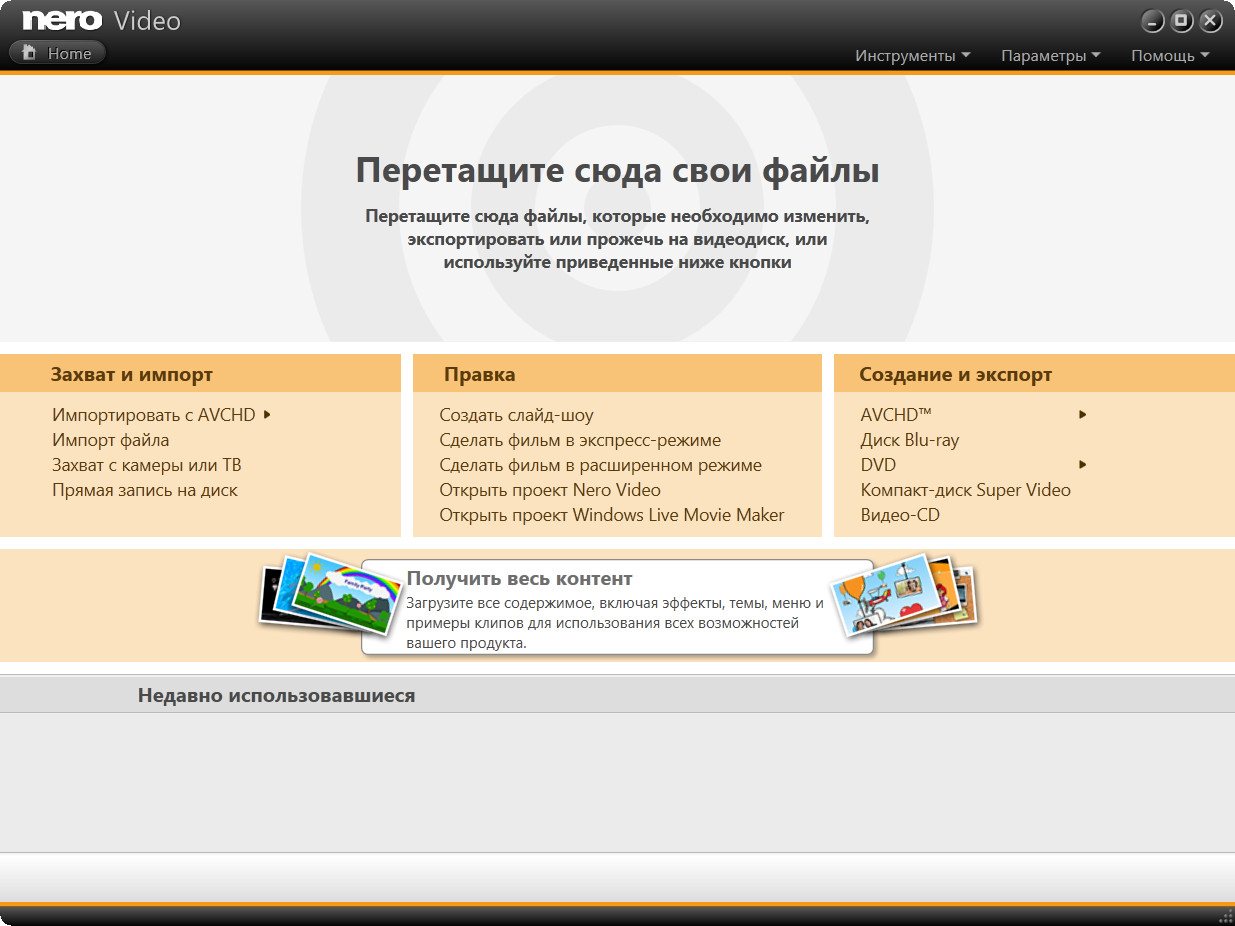Screen dimensions: 1235x926
Task: Start Сделать фильм в экспресс-режиме
Action: (581, 440)
